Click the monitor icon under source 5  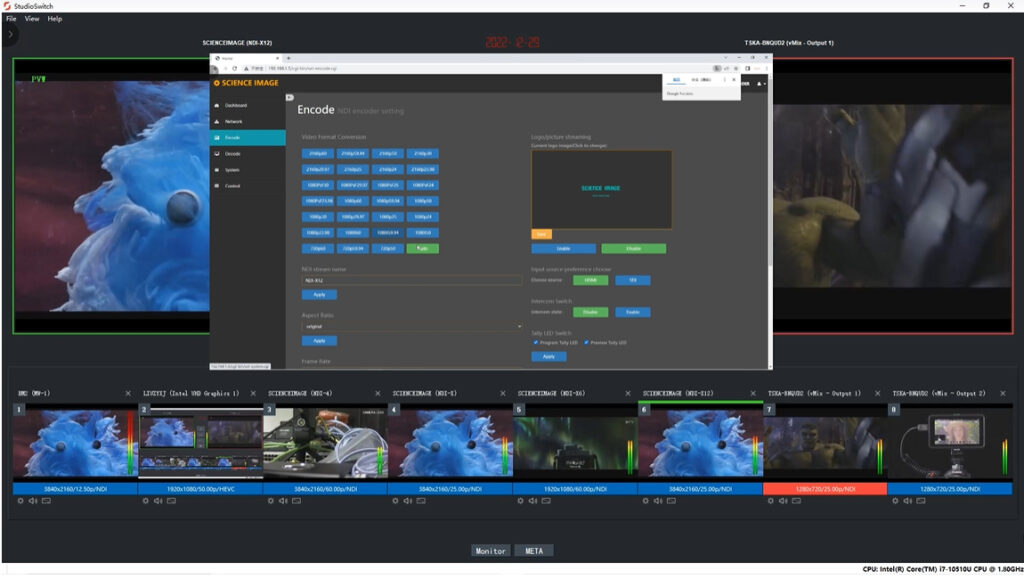point(546,501)
